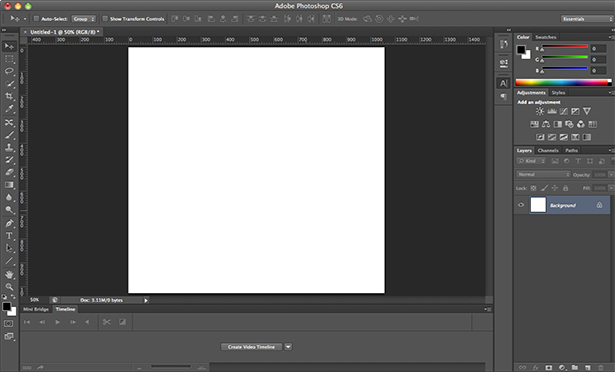Switch to the Swatches tab
Image resolution: width=615 pixels, height=372 pixels.
546,37
